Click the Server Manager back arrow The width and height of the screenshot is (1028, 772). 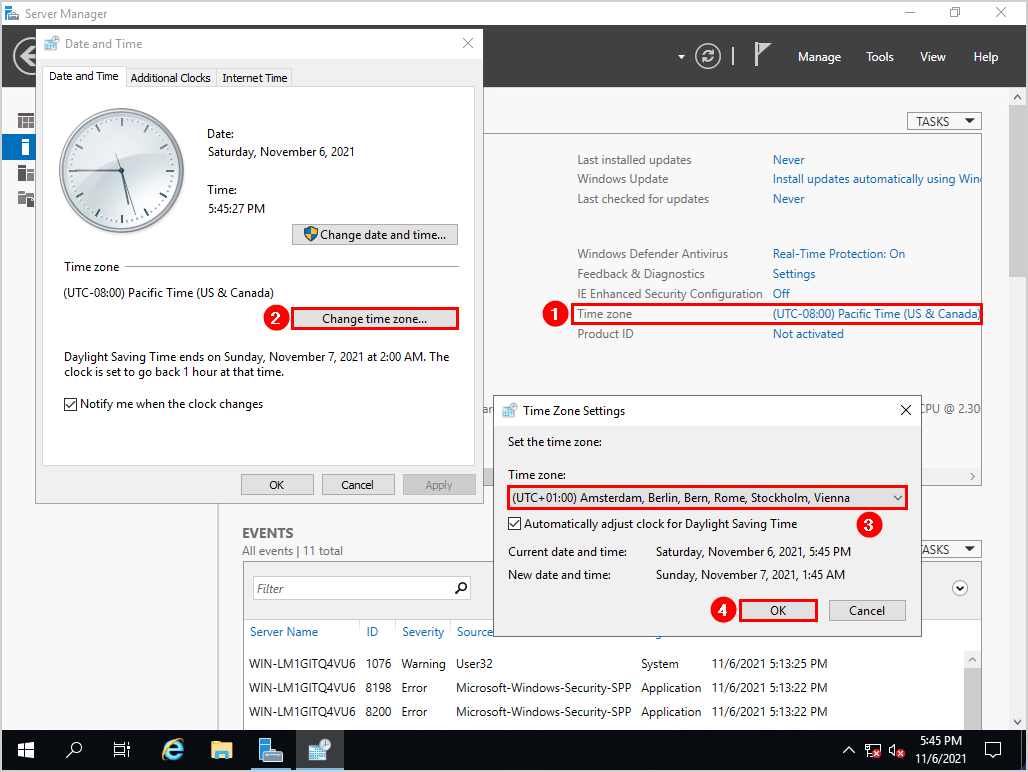[24, 56]
